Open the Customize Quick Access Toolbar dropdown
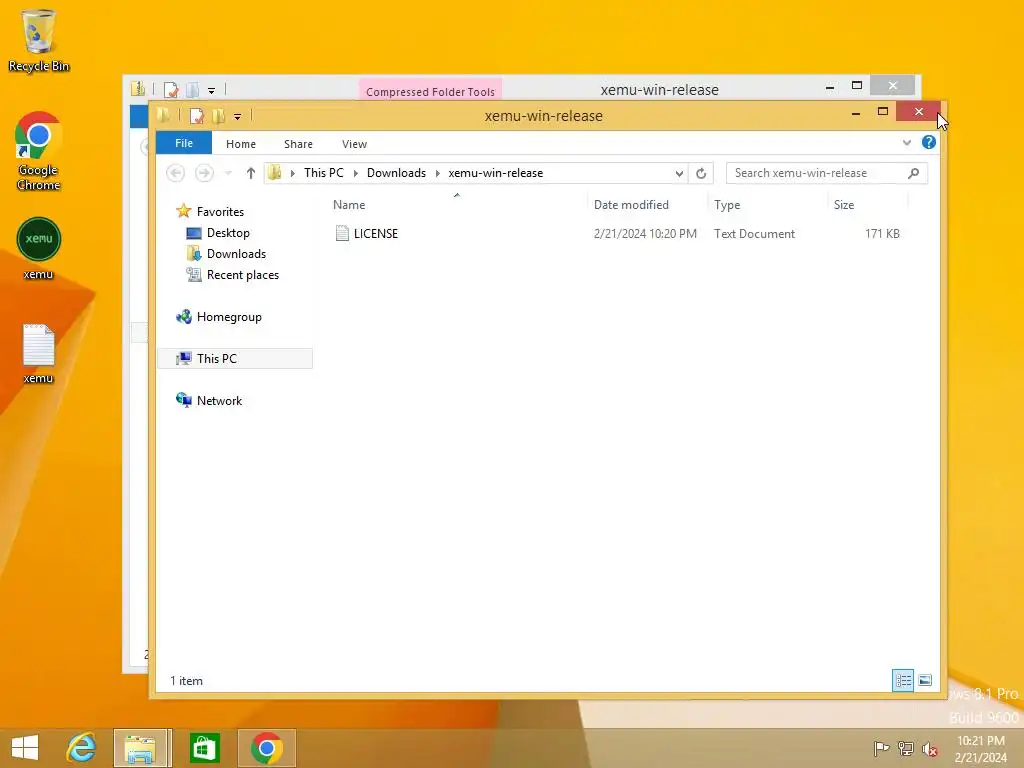The height and width of the screenshot is (768, 1024). 237,117
